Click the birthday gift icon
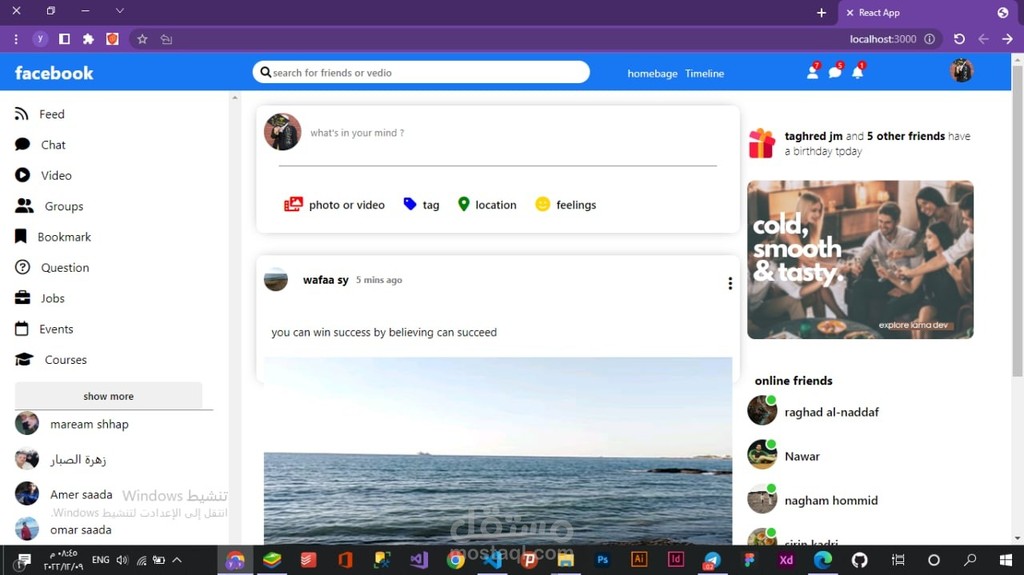The width and height of the screenshot is (1024, 575). [x=761, y=143]
